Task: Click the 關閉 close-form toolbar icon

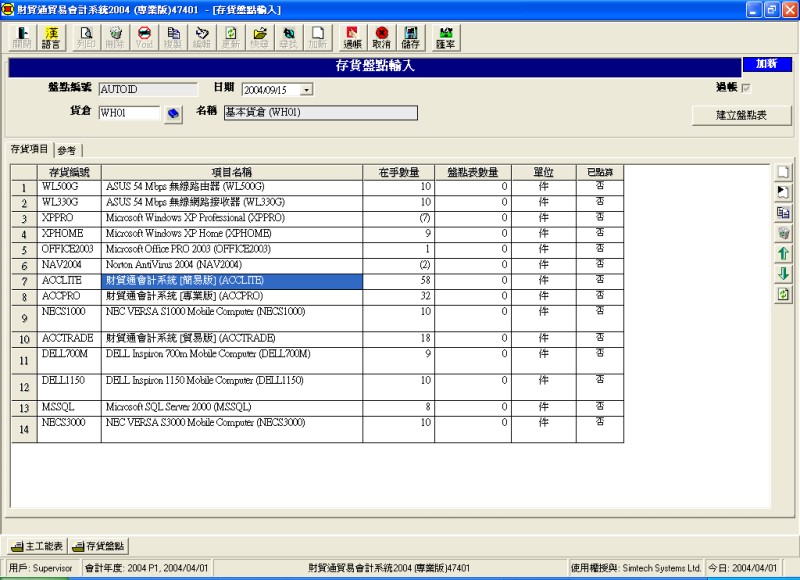Action: (22, 38)
